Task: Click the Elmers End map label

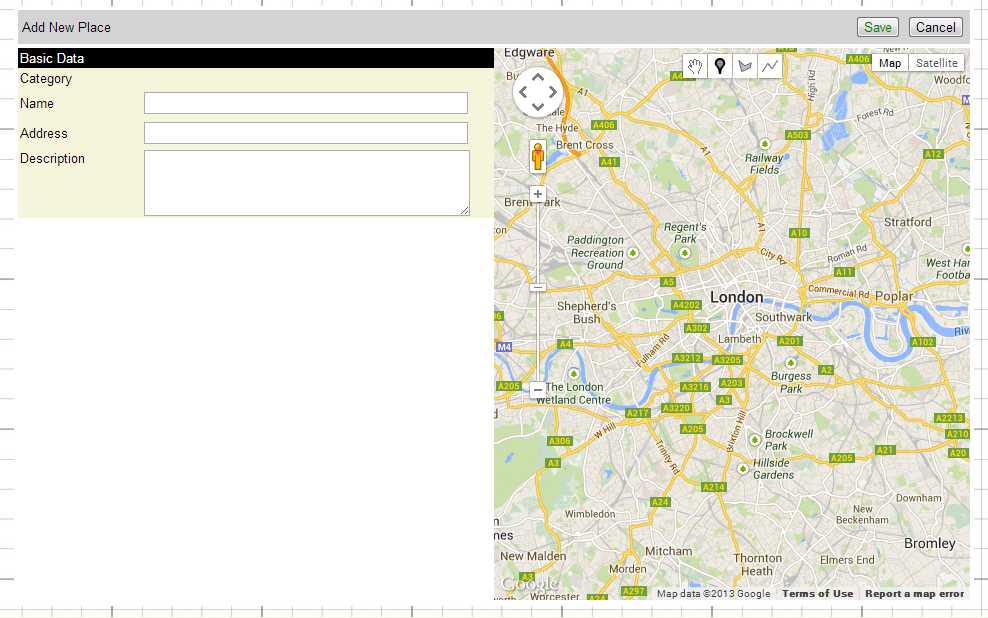Action: pos(847,559)
